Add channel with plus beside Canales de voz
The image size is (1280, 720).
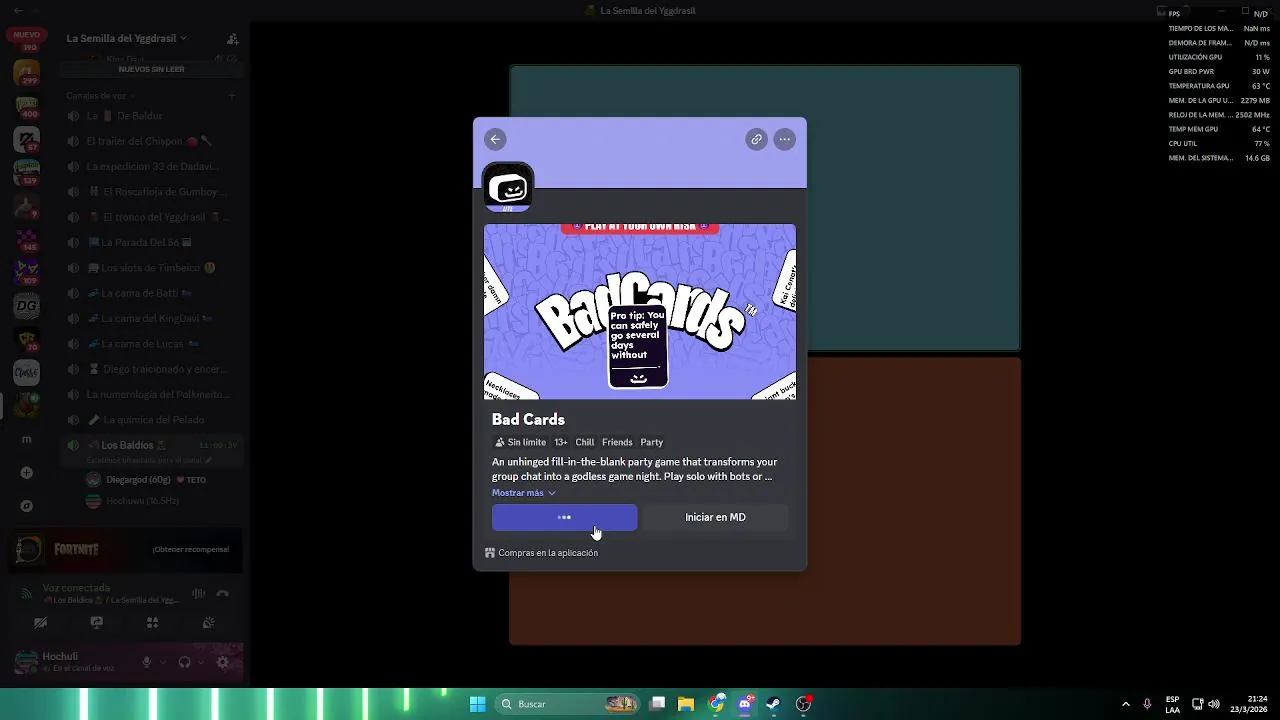tap(231, 96)
